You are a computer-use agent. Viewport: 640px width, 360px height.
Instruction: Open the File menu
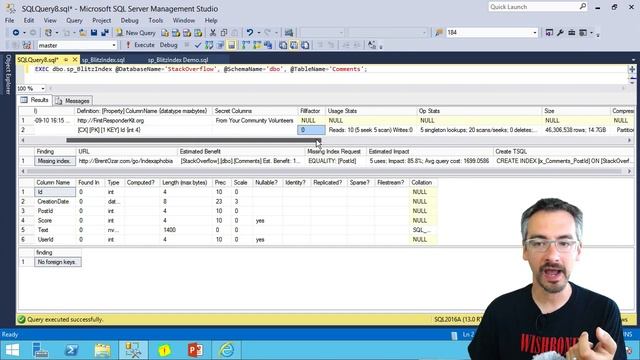point(9,20)
